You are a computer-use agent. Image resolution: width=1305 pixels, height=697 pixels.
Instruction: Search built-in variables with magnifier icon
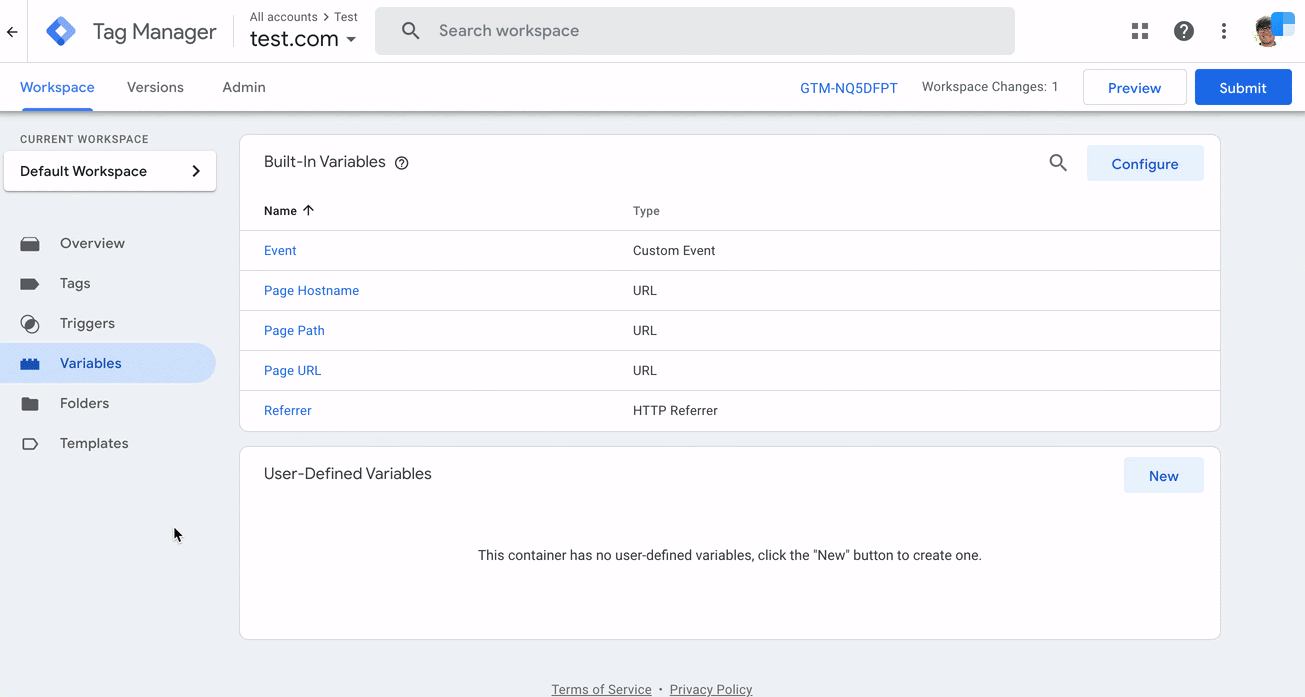[1058, 163]
